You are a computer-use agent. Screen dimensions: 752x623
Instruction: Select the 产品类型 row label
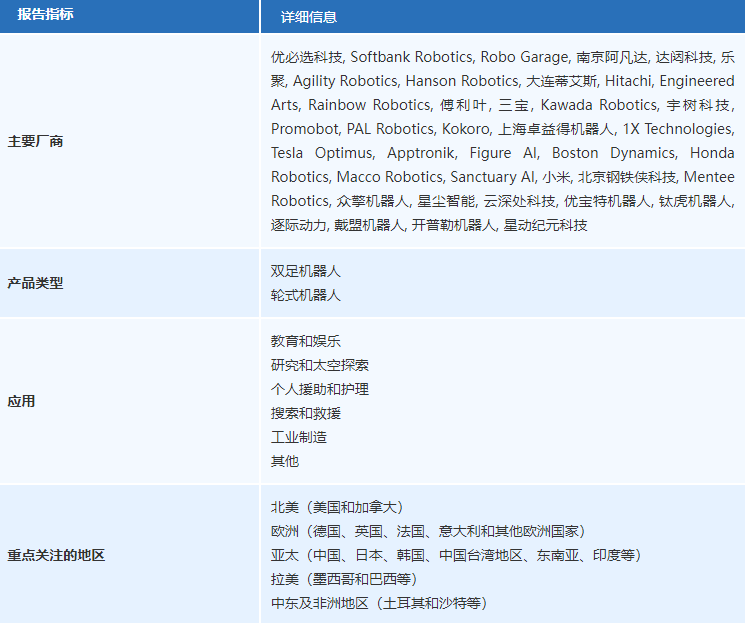click(35, 283)
